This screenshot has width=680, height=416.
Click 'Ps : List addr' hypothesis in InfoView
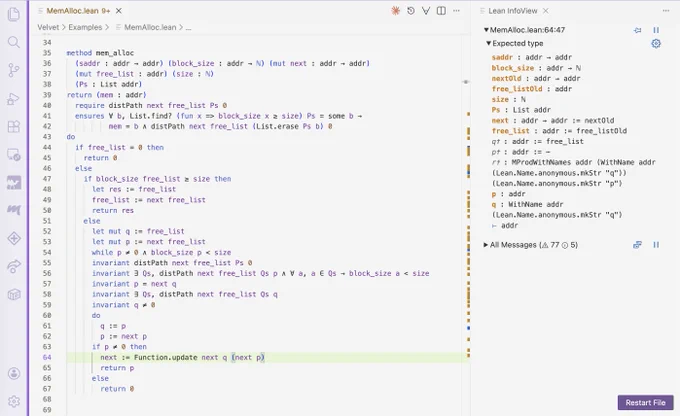pos(521,110)
